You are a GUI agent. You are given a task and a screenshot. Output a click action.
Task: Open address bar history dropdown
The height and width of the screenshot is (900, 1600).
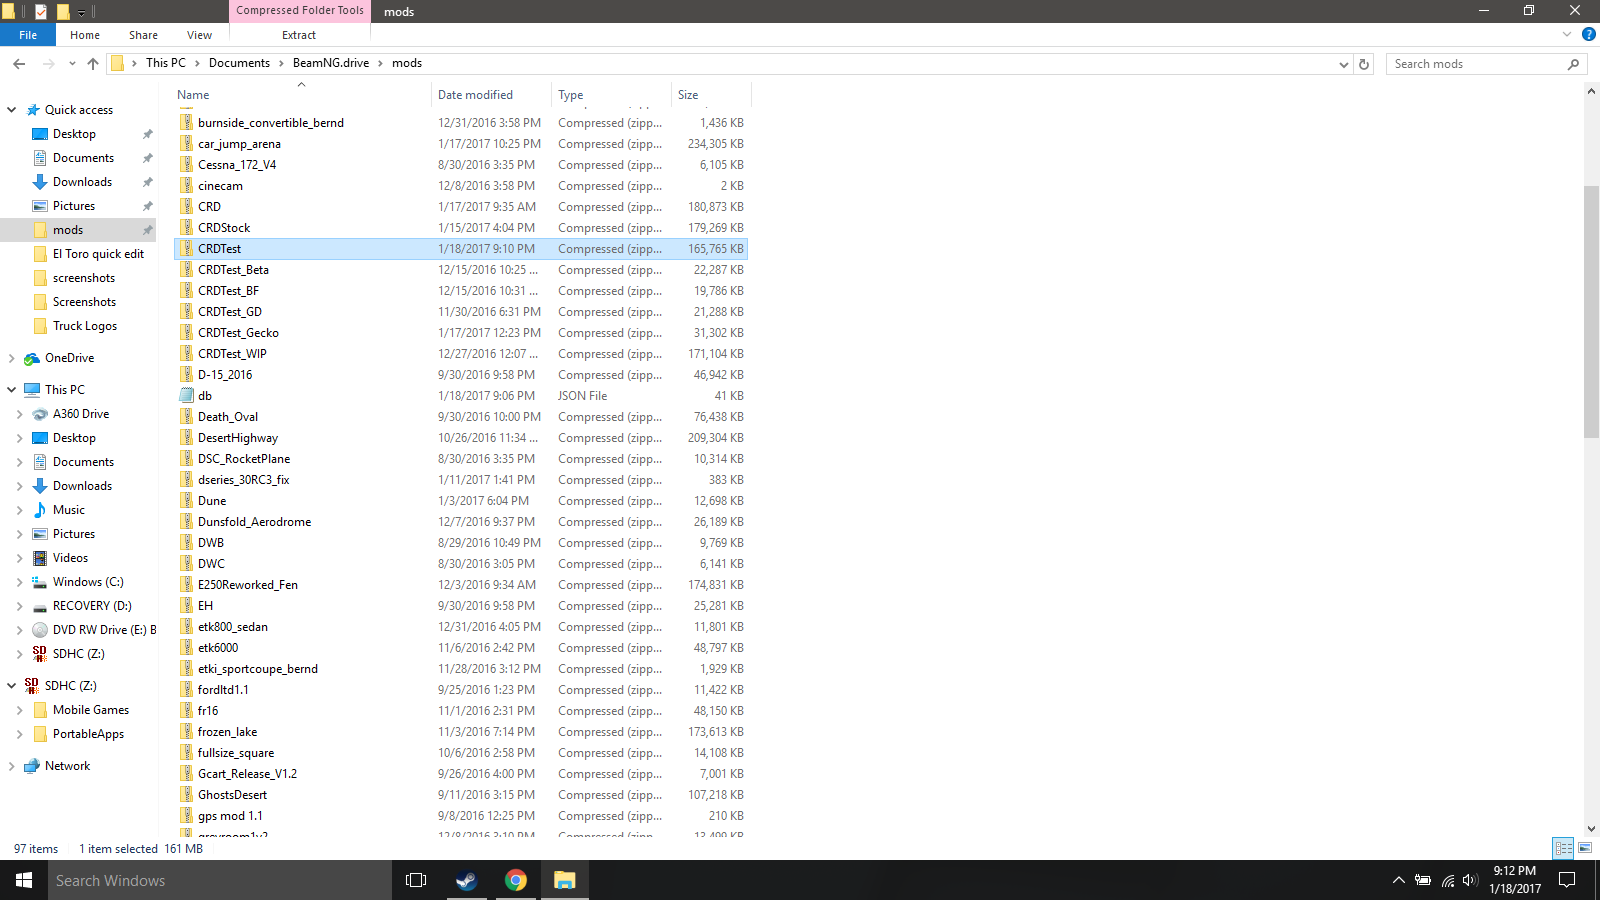coord(1343,64)
